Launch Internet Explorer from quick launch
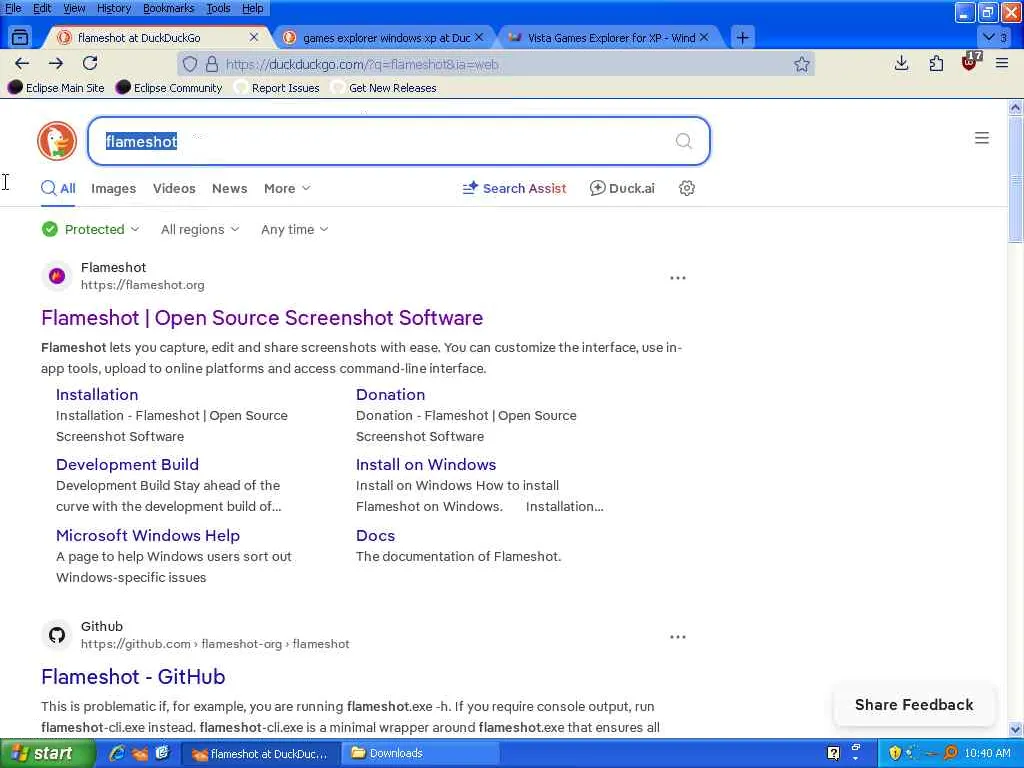 click(118, 753)
